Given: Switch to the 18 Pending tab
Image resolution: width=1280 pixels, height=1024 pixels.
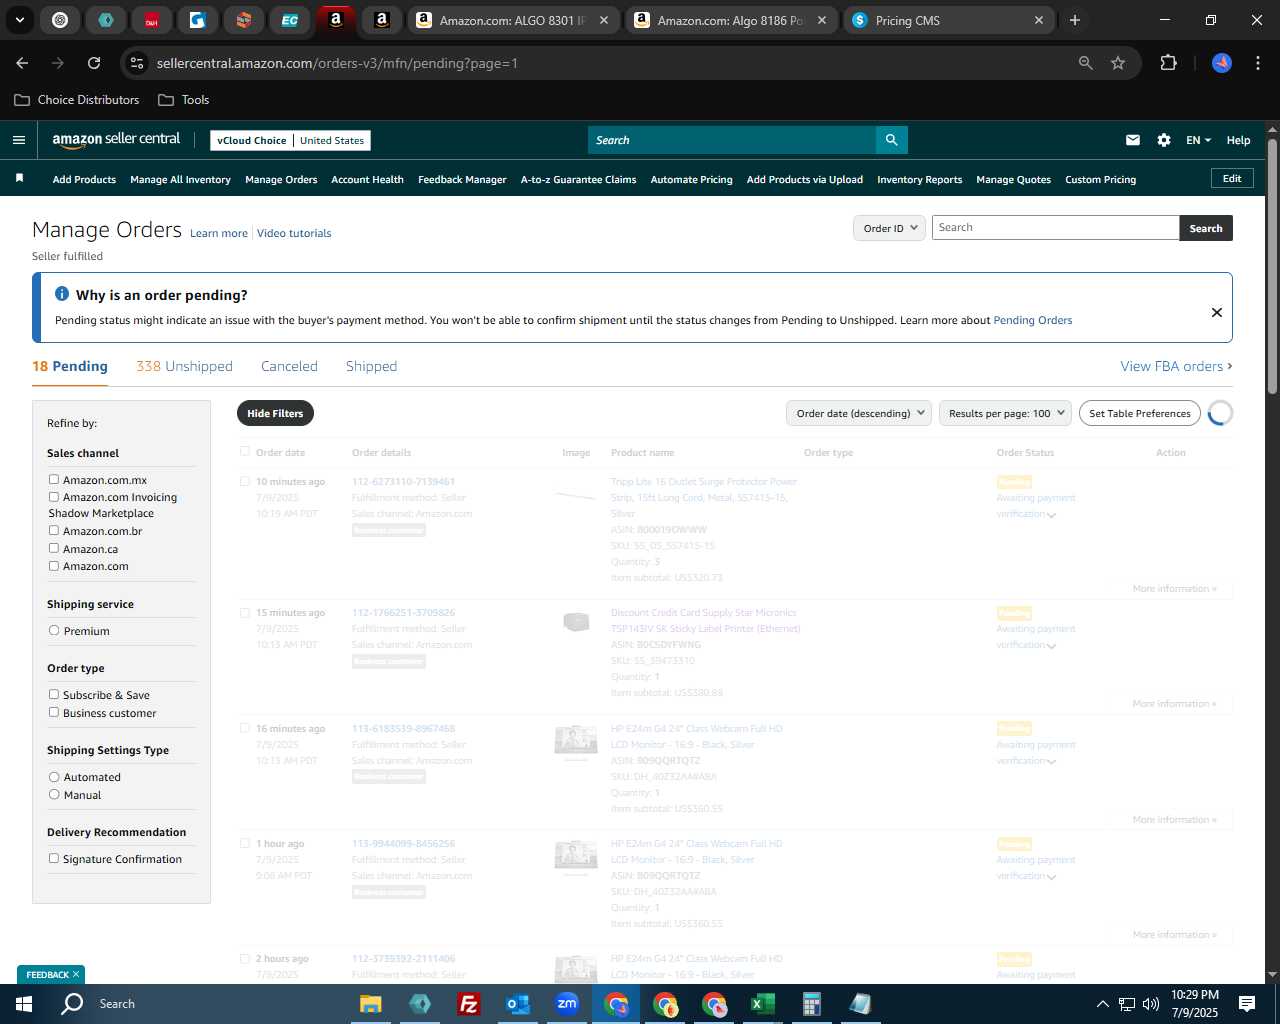Looking at the screenshot, I should [x=70, y=366].
